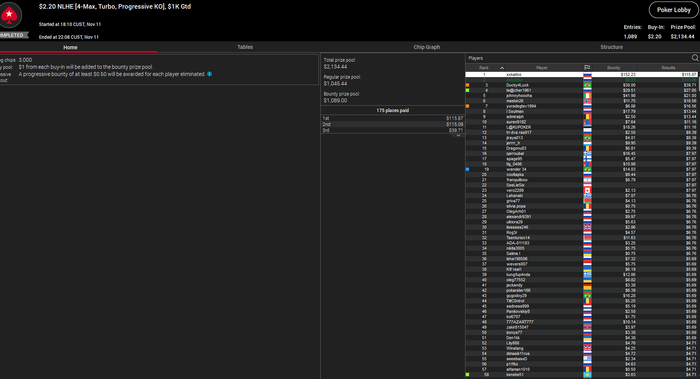This screenshot has width=700, height=379.
Task: Click the blue color tag on rank 19
Action: click(467, 169)
